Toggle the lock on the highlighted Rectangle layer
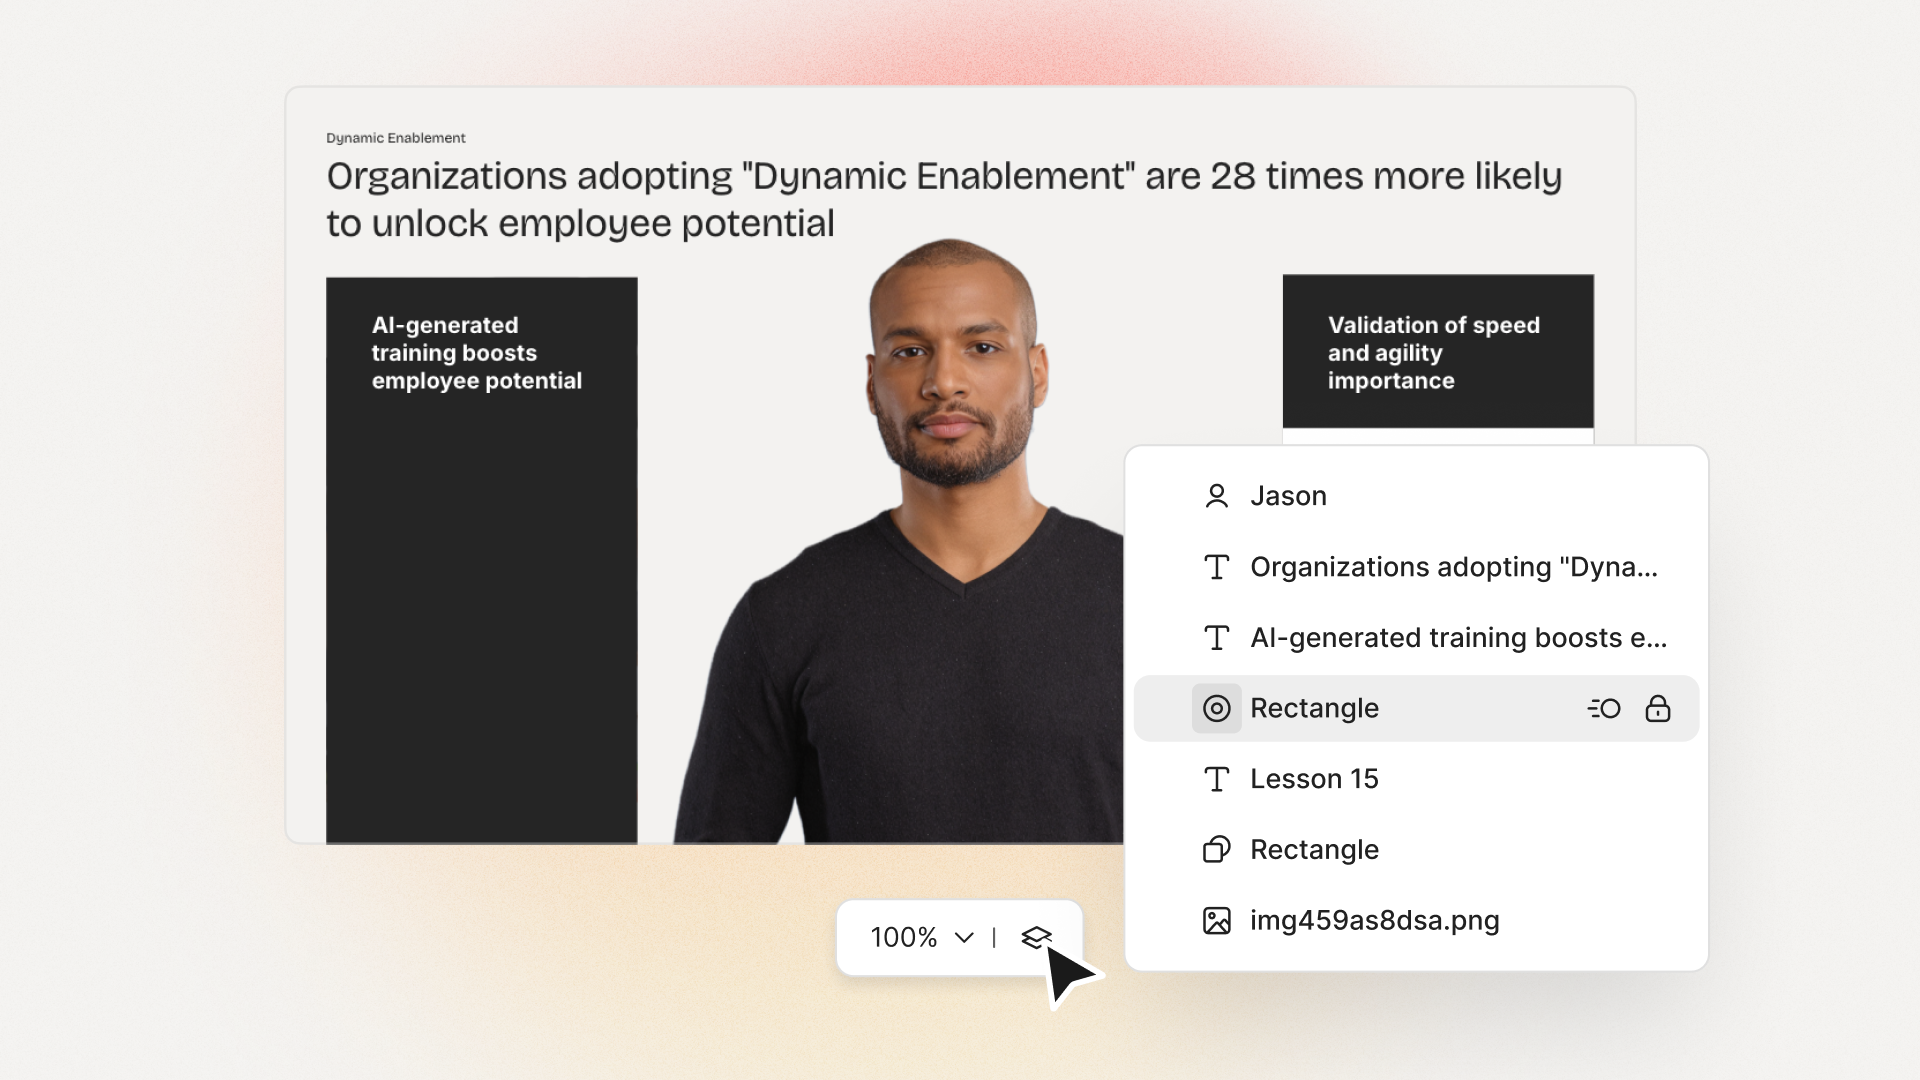 point(1658,709)
